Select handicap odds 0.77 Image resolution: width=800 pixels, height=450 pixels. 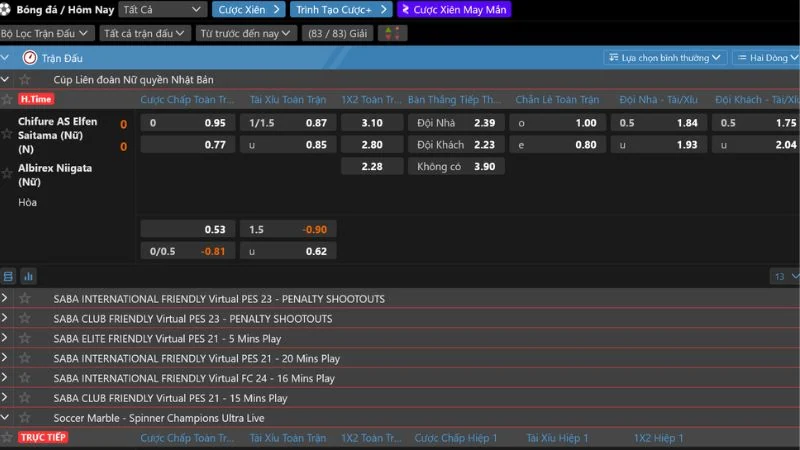[188, 145]
